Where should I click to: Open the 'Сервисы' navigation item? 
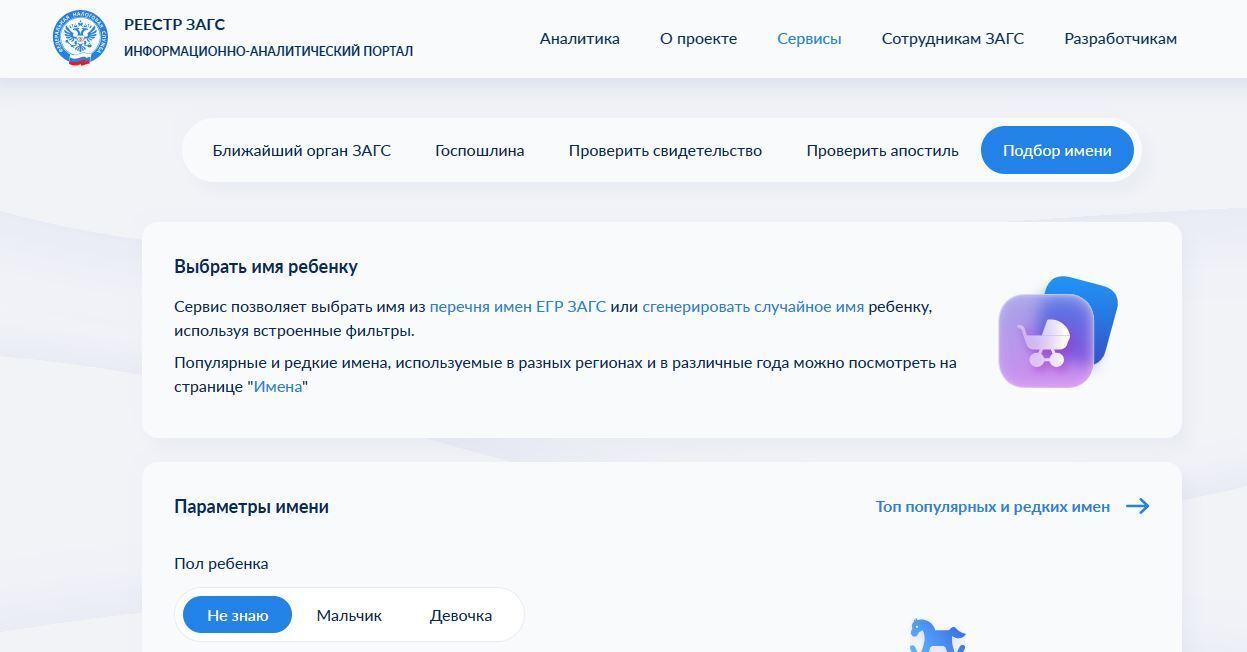pyautogui.click(x=809, y=39)
